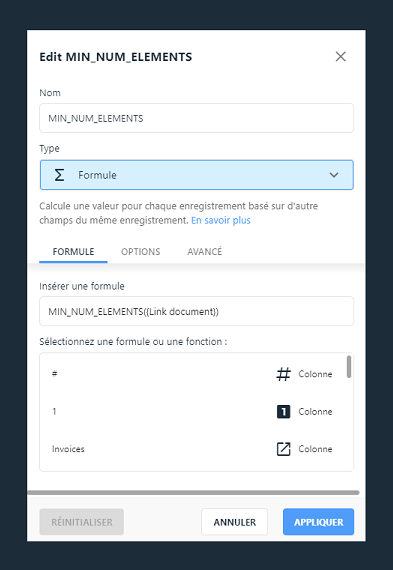This screenshot has width=393, height=570.
Task: Click the APPLIQUER button
Action: pyautogui.click(x=318, y=522)
